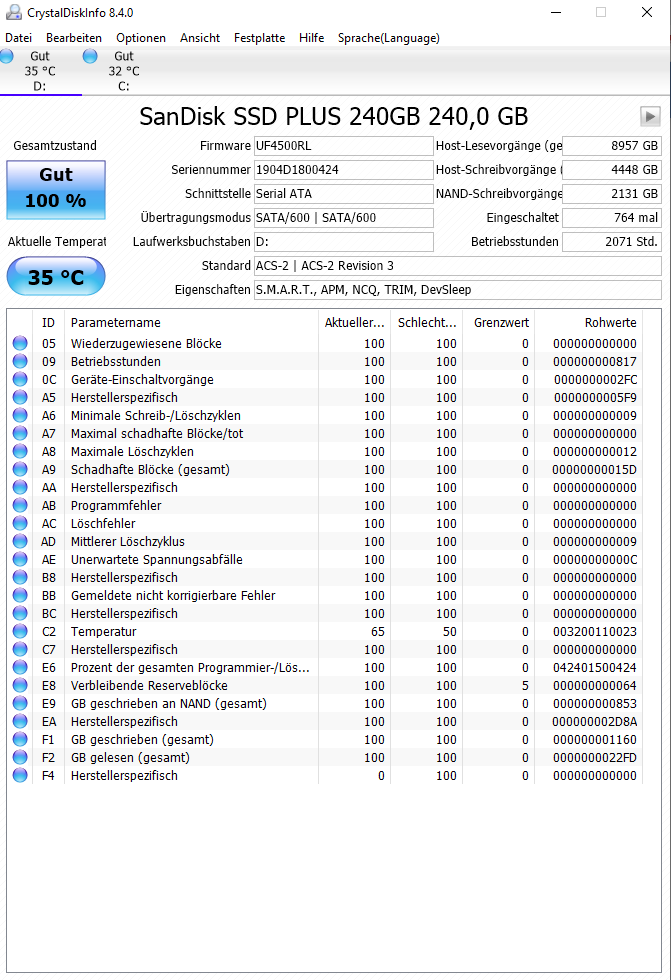Image resolution: width=671 pixels, height=980 pixels.
Task: Click raw value 003200110023 in Temperatur row
Action: click(595, 632)
